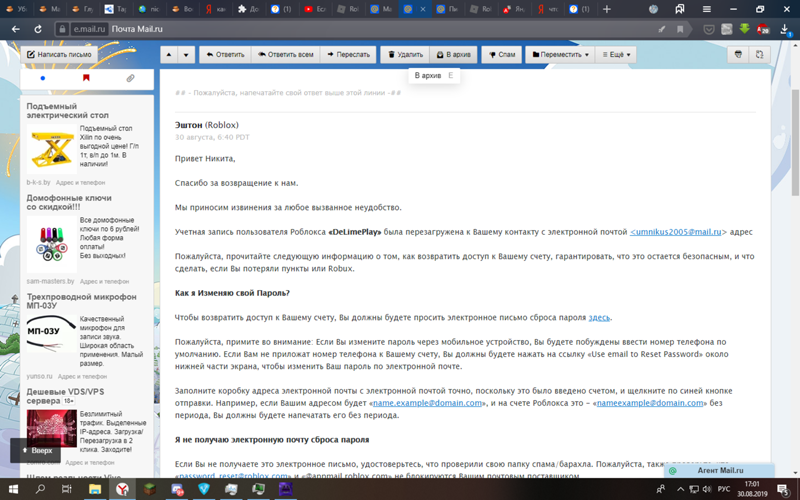Viewport: 800px width, 500px height.
Task: Reload the page with refresh icon
Action: tap(38, 29)
